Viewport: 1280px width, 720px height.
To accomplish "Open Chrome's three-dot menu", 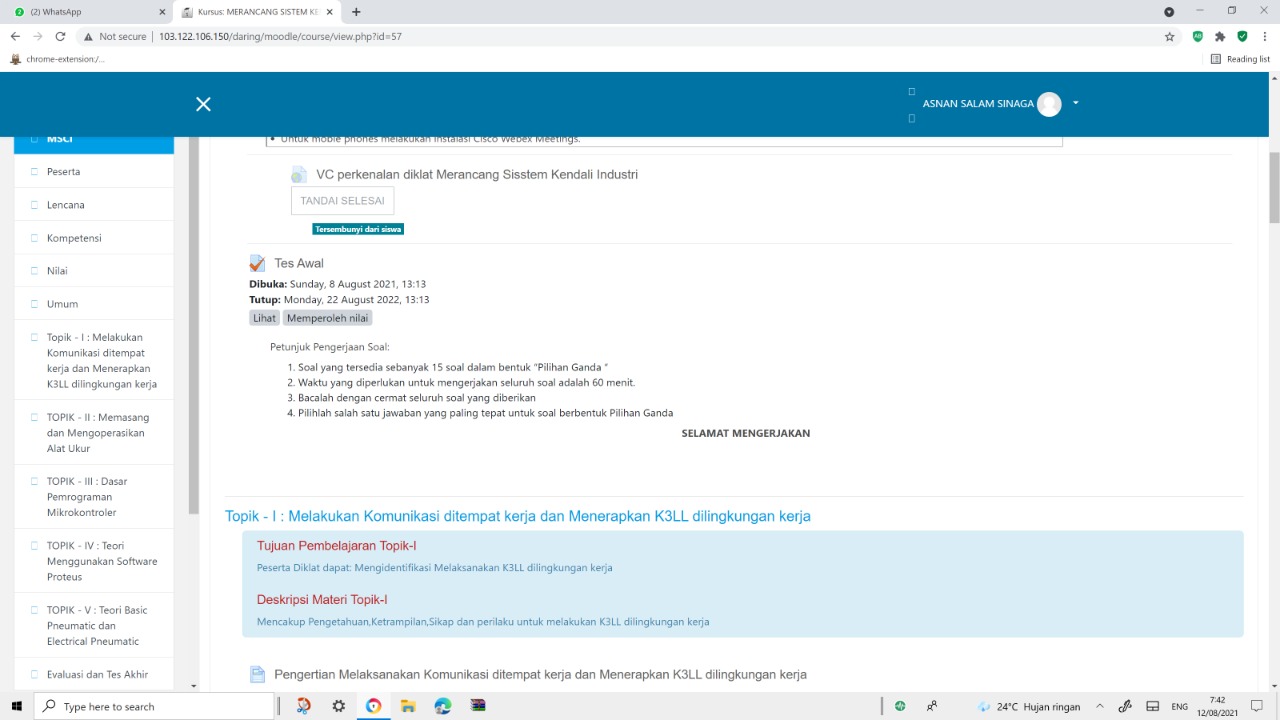I will pos(1265,36).
